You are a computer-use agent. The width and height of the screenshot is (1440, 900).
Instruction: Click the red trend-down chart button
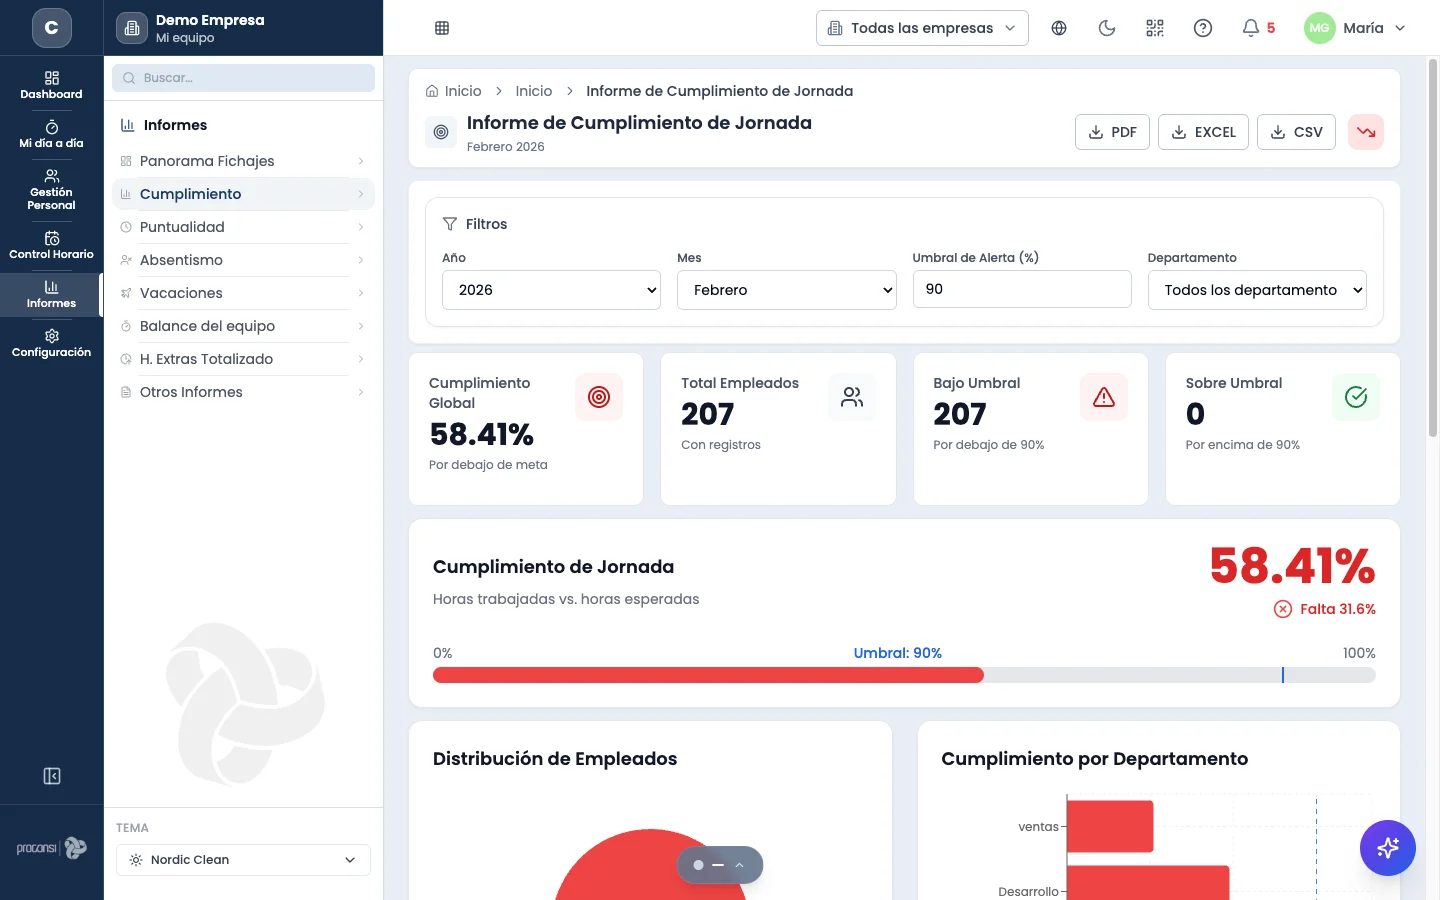(1366, 132)
